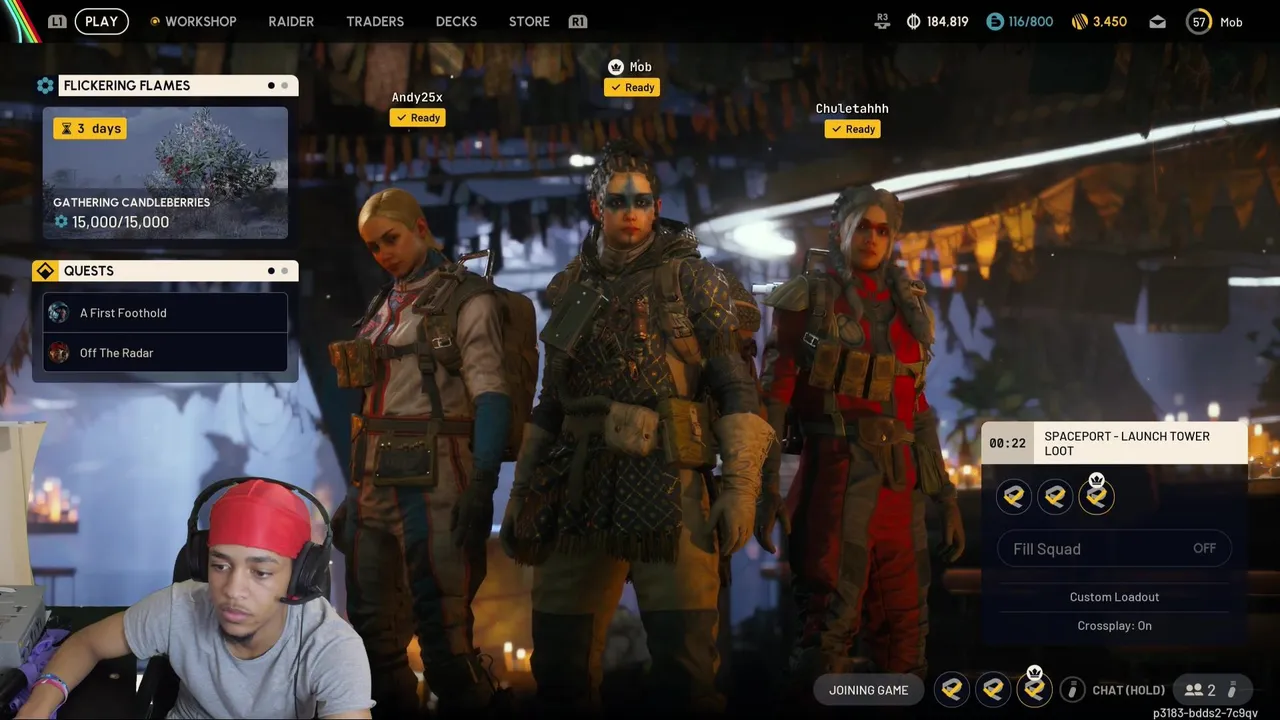Click the Quests page indicator dots
The width and height of the screenshot is (1280, 720).
click(x=277, y=271)
